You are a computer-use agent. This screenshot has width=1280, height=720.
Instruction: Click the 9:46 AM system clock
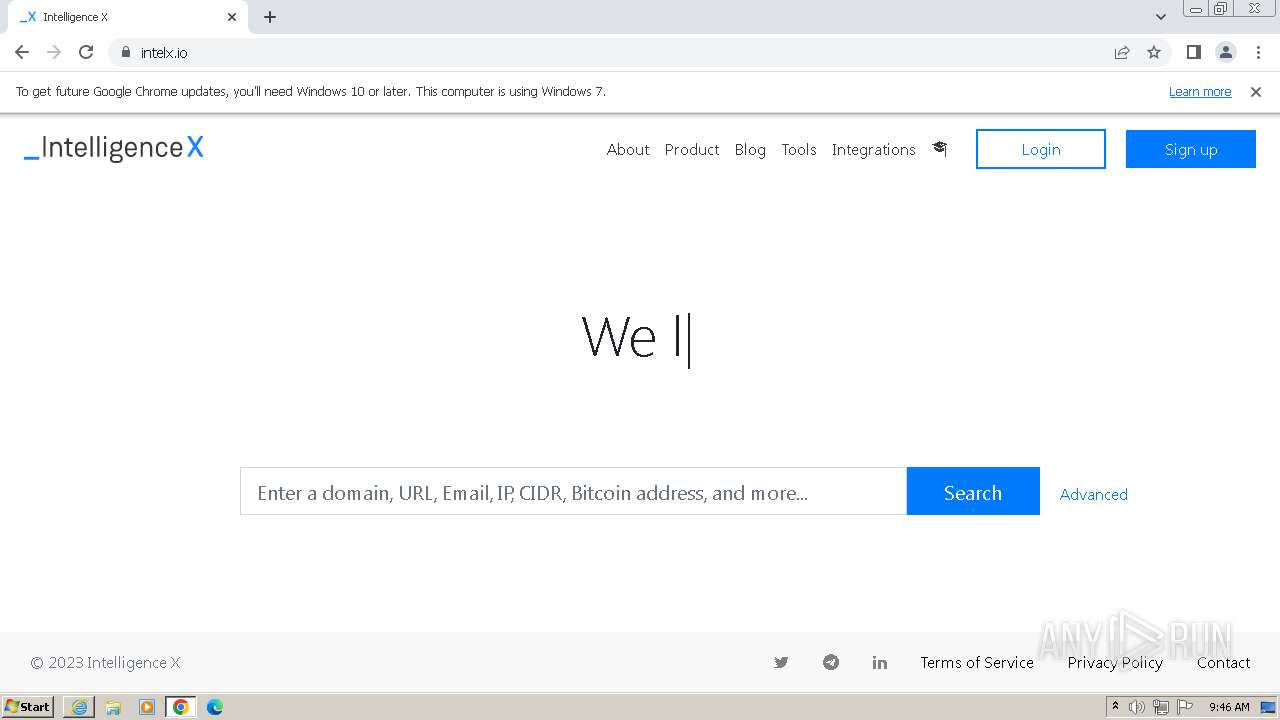[x=1229, y=707]
